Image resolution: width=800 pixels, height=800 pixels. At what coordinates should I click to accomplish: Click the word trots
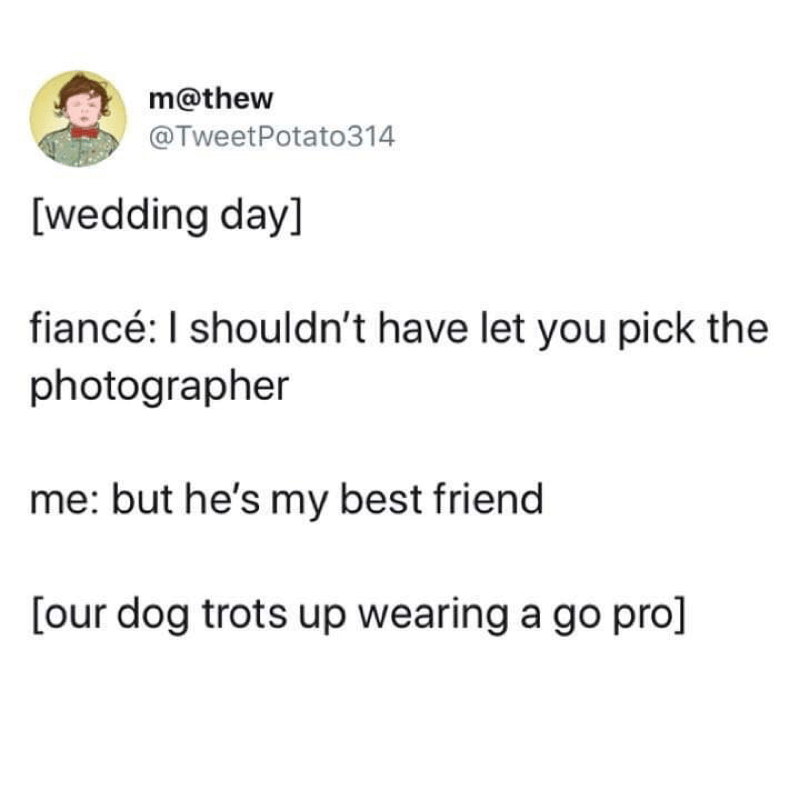[244, 614]
